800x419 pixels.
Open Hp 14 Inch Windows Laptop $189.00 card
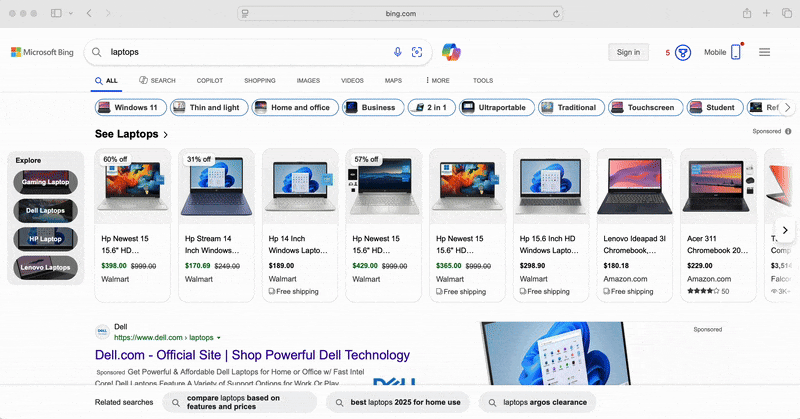[x=300, y=225]
